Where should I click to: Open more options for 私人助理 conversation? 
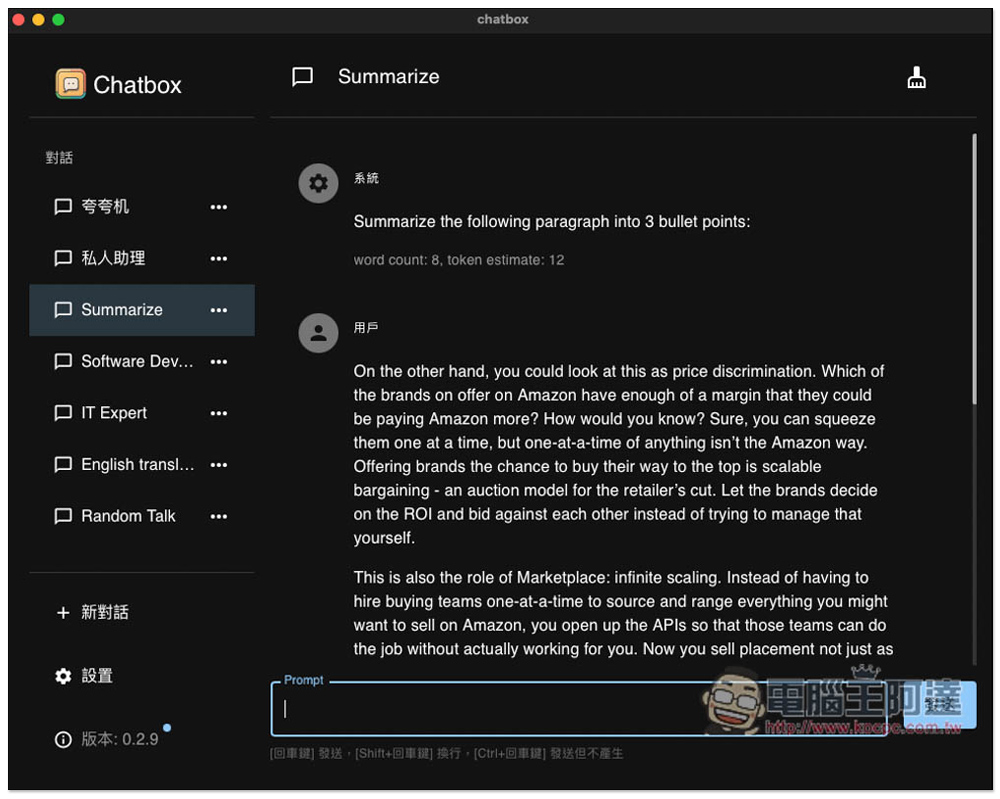coord(219,258)
